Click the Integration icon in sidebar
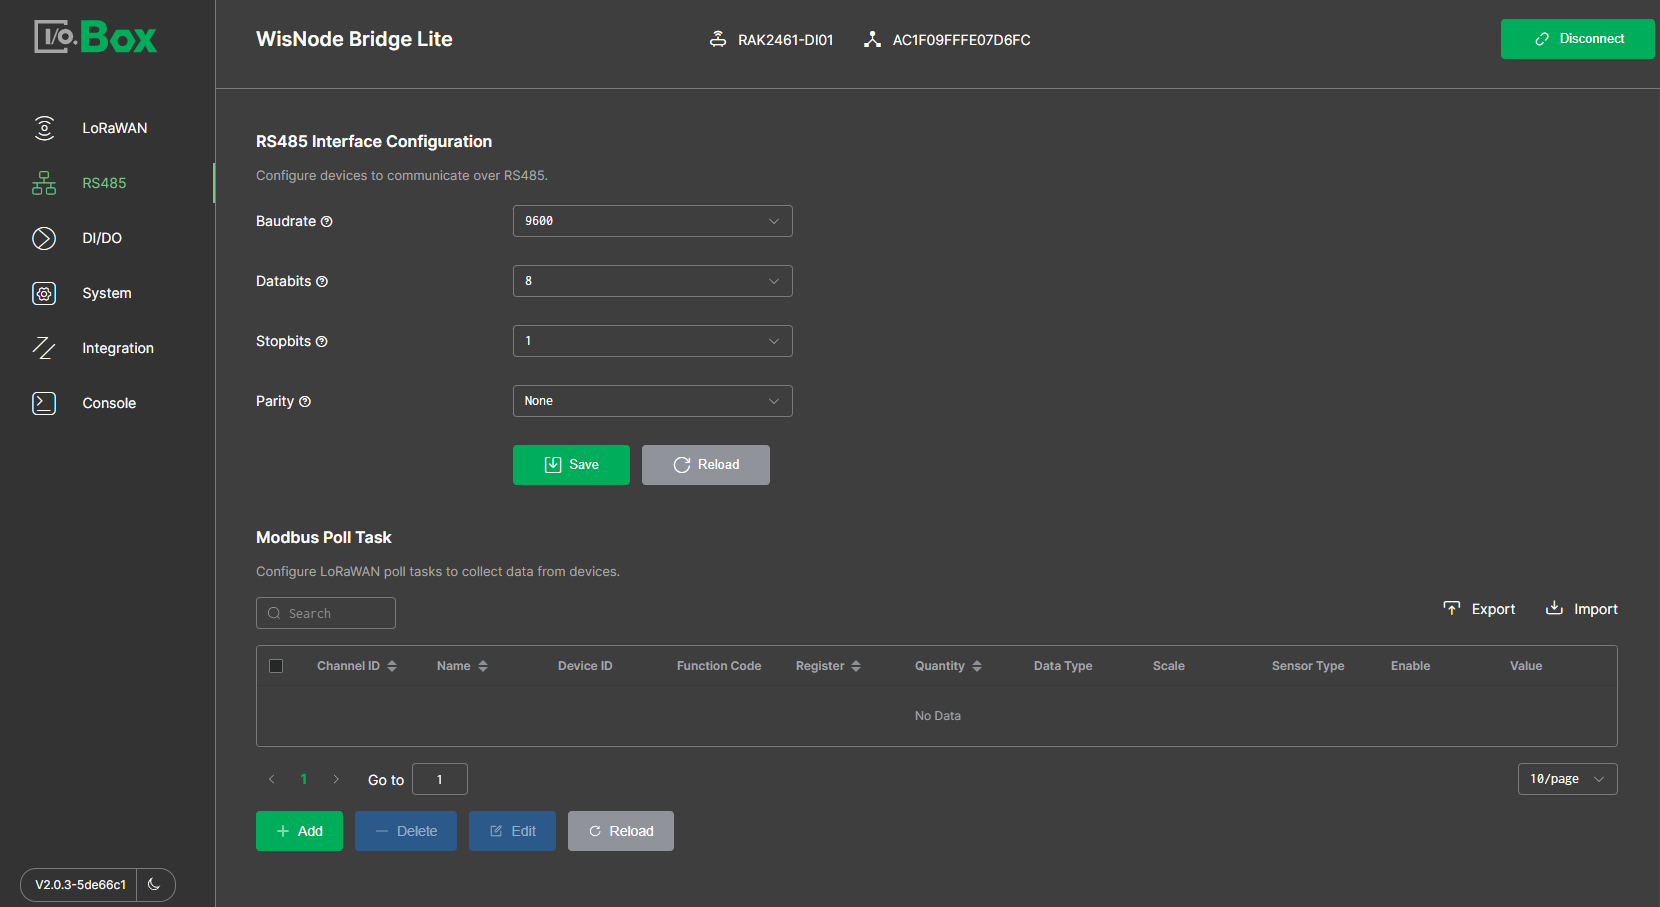The height and width of the screenshot is (907, 1660). click(44, 348)
